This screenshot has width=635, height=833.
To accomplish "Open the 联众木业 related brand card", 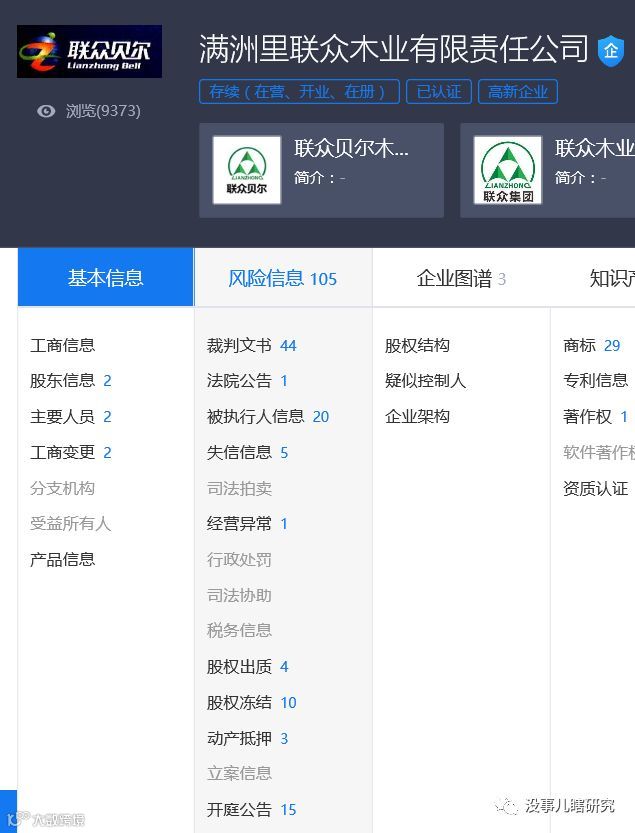I will pyautogui.click(x=547, y=171).
